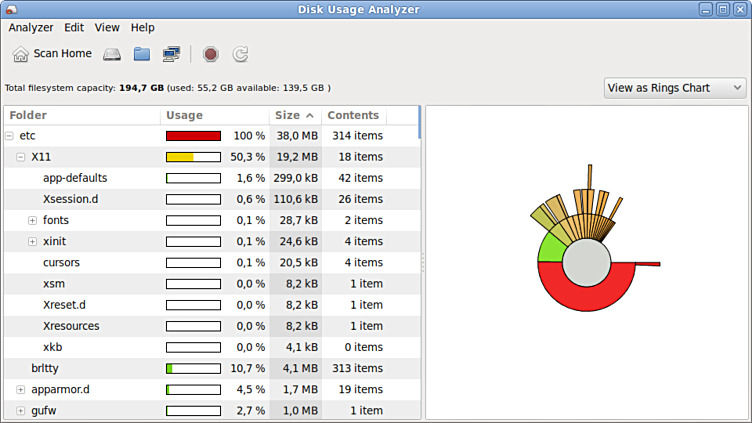Screen dimensions: 752x423
Task: Click the folder list vertical scrollbar
Action: click(419, 122)
